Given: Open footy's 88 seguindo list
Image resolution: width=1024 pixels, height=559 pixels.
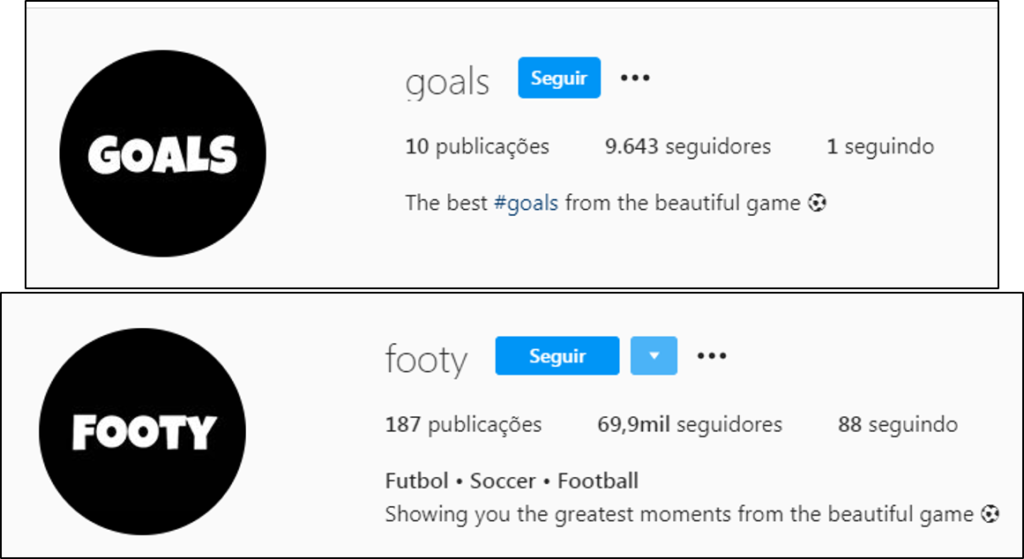Looking at the screenshot, I should click(x=897, y=424).
